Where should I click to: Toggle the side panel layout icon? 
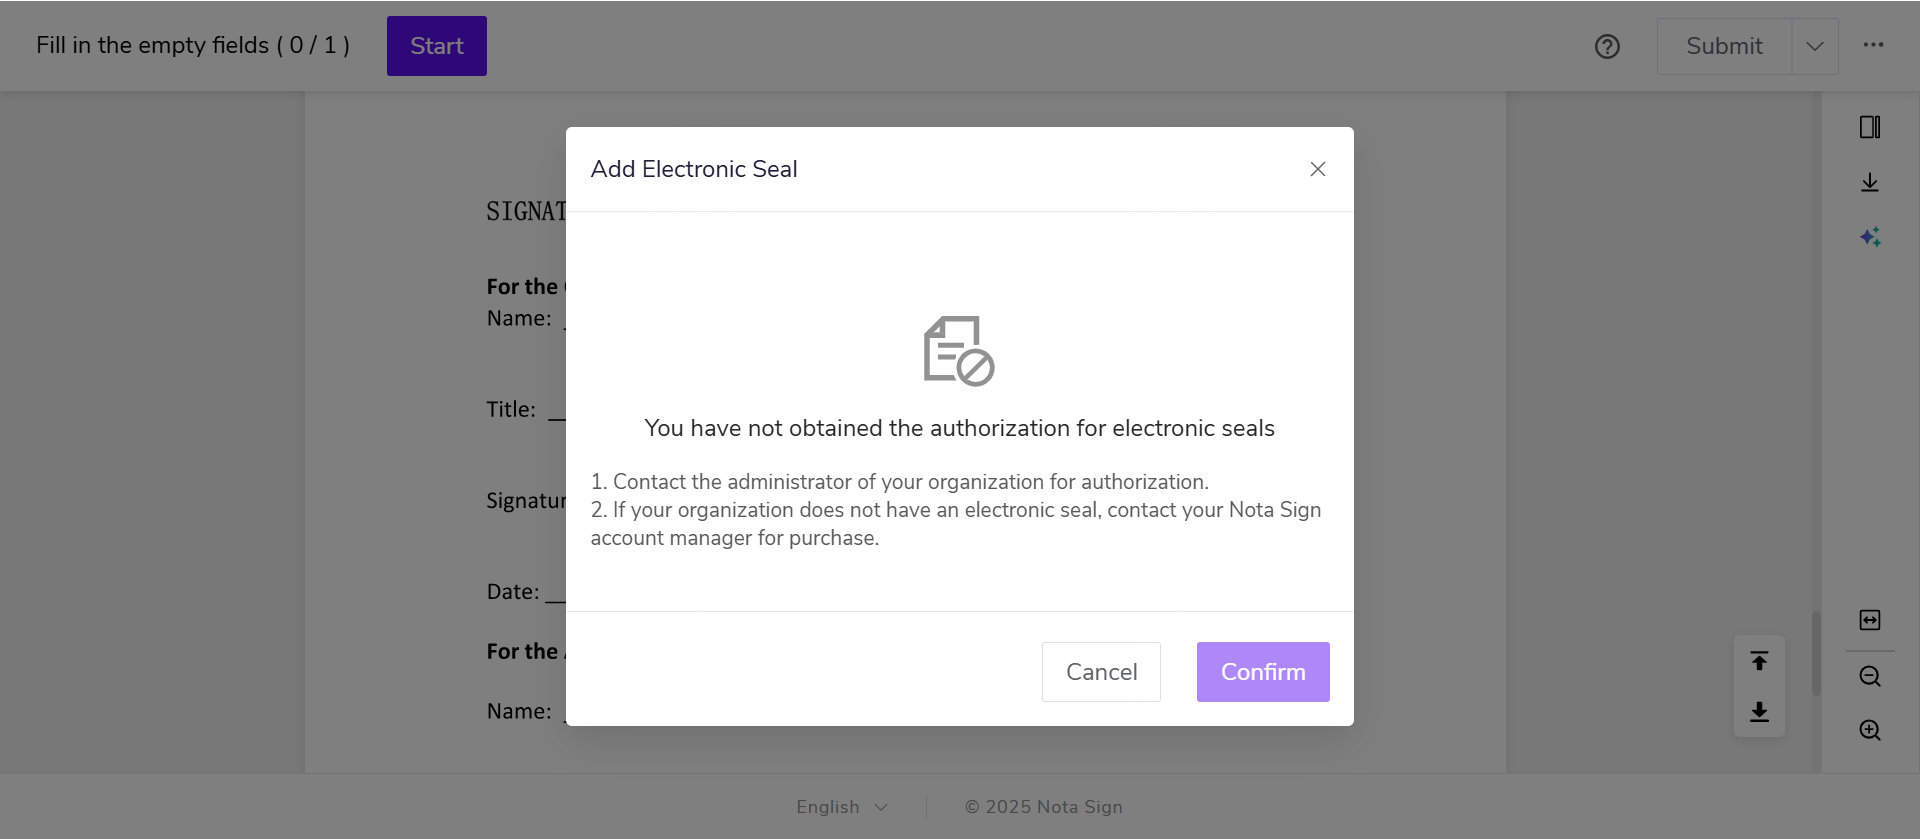click(1870, 127)
